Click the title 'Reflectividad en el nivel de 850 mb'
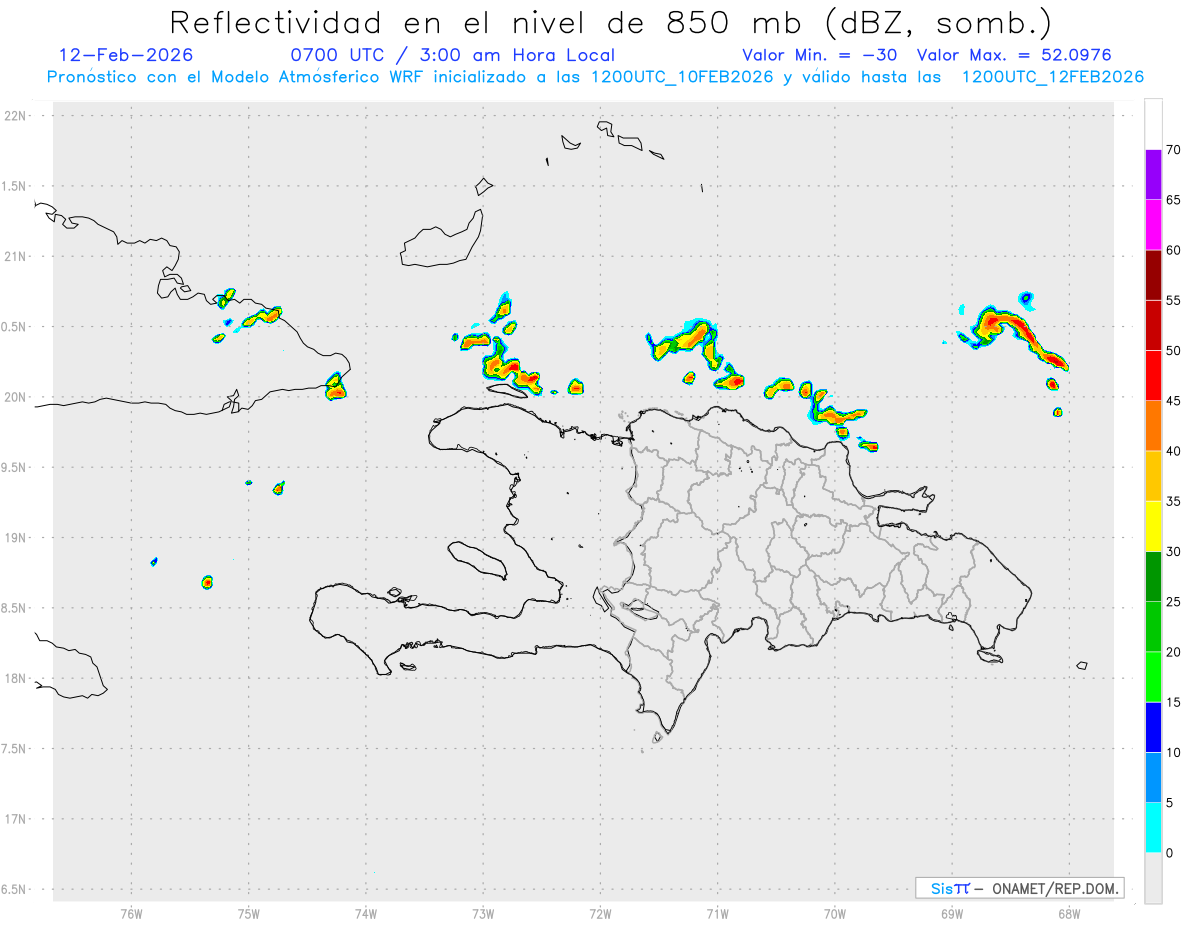This screenshot has width=1200, height=927. 485,22
